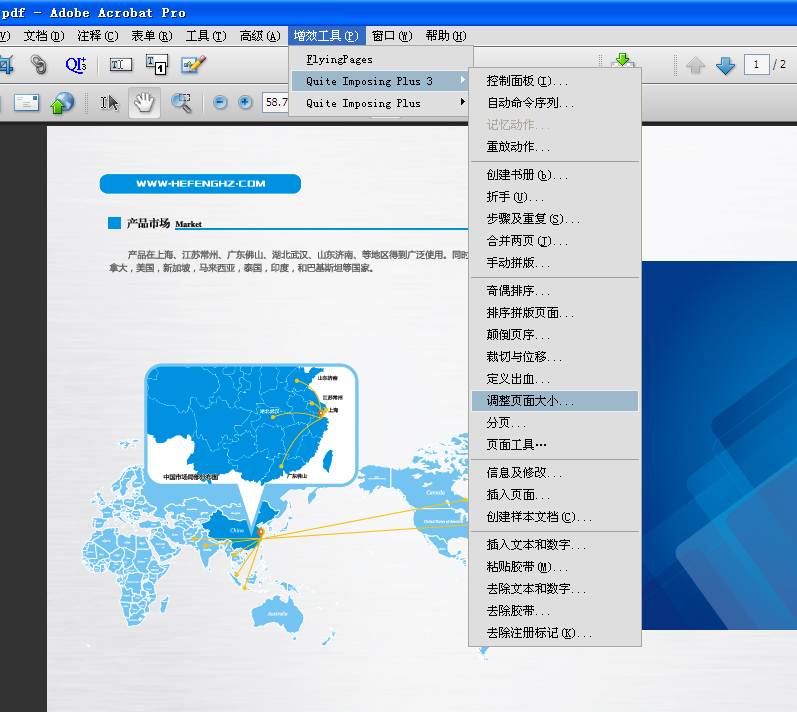
Task: Select the TouchUp text tool icon
Action: pos(120,65)
